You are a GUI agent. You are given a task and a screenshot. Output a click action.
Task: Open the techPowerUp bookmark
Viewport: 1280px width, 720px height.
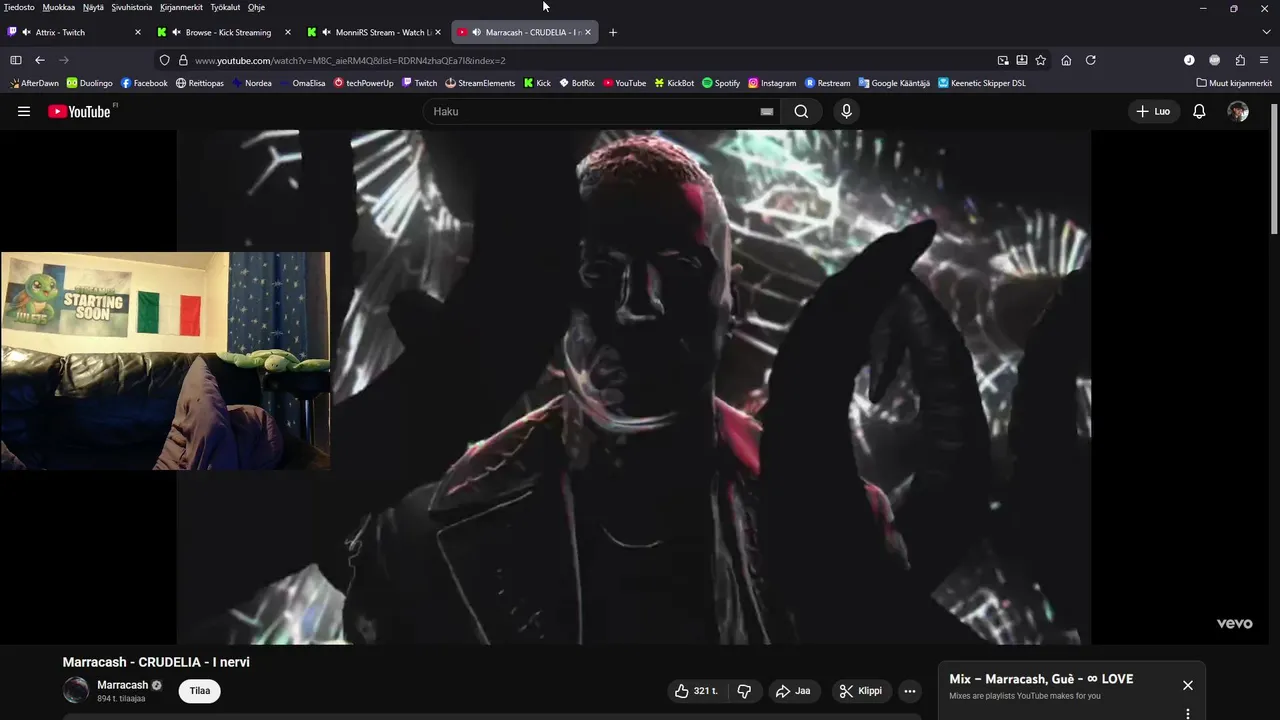[x=364, y=83]
